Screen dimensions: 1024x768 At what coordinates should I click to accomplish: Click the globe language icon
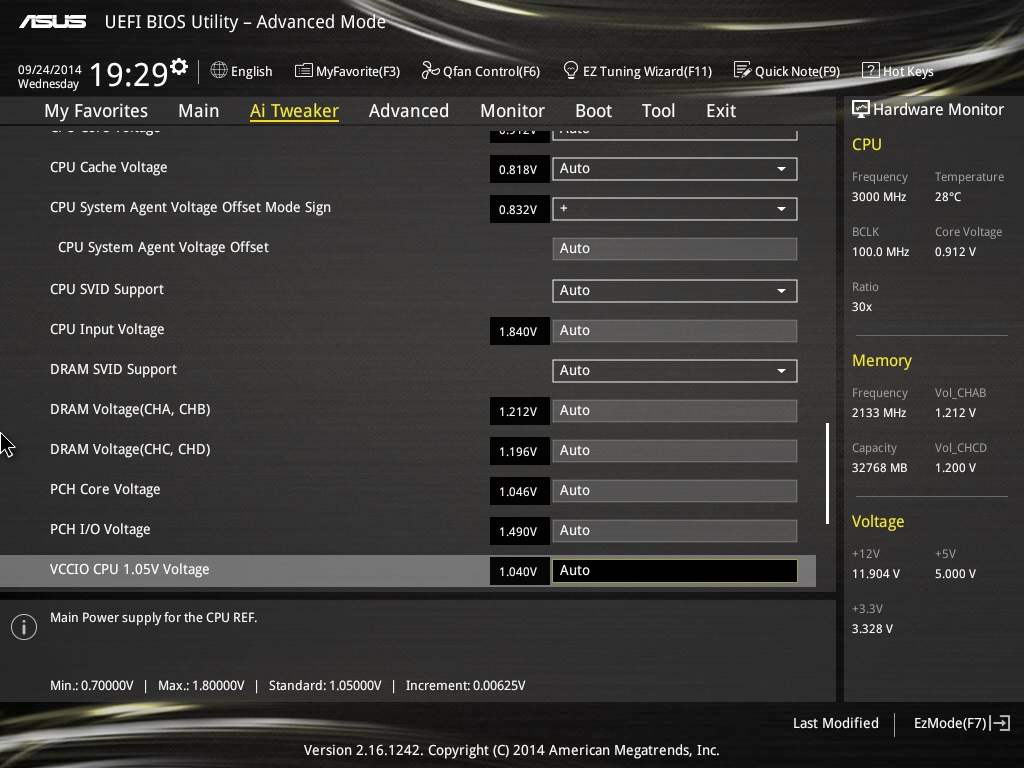tap(219, 70)
